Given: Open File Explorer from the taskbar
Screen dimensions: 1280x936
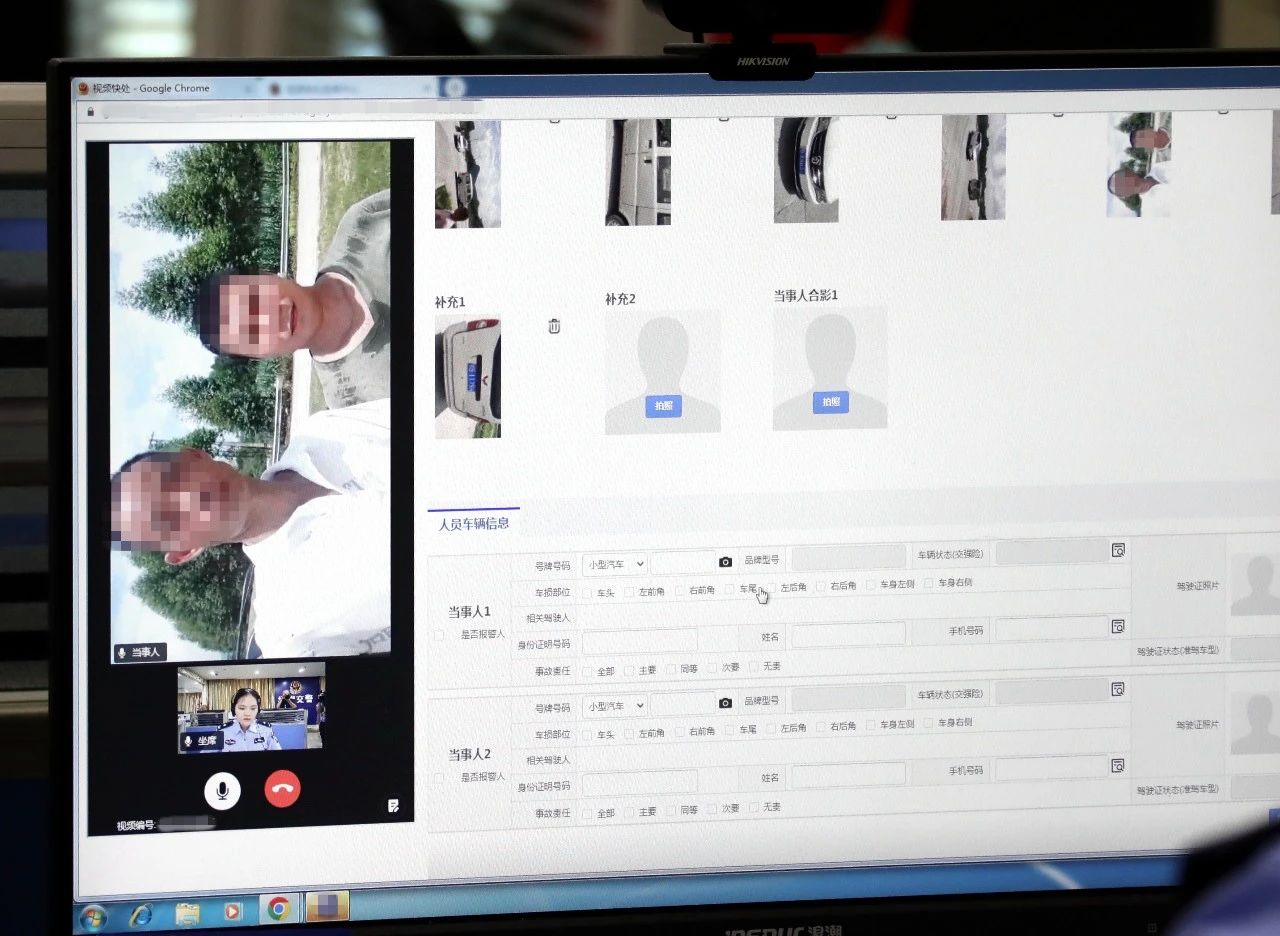Looking at the screenshot, I should [187, 912].
